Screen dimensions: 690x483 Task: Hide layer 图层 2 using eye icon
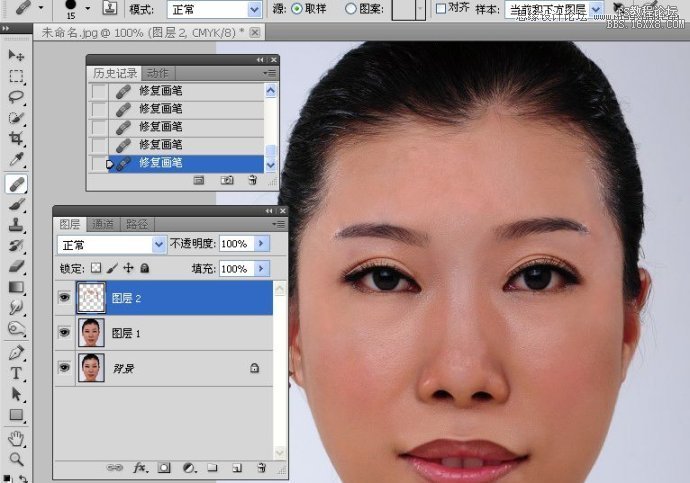click(x=65, y=297)
